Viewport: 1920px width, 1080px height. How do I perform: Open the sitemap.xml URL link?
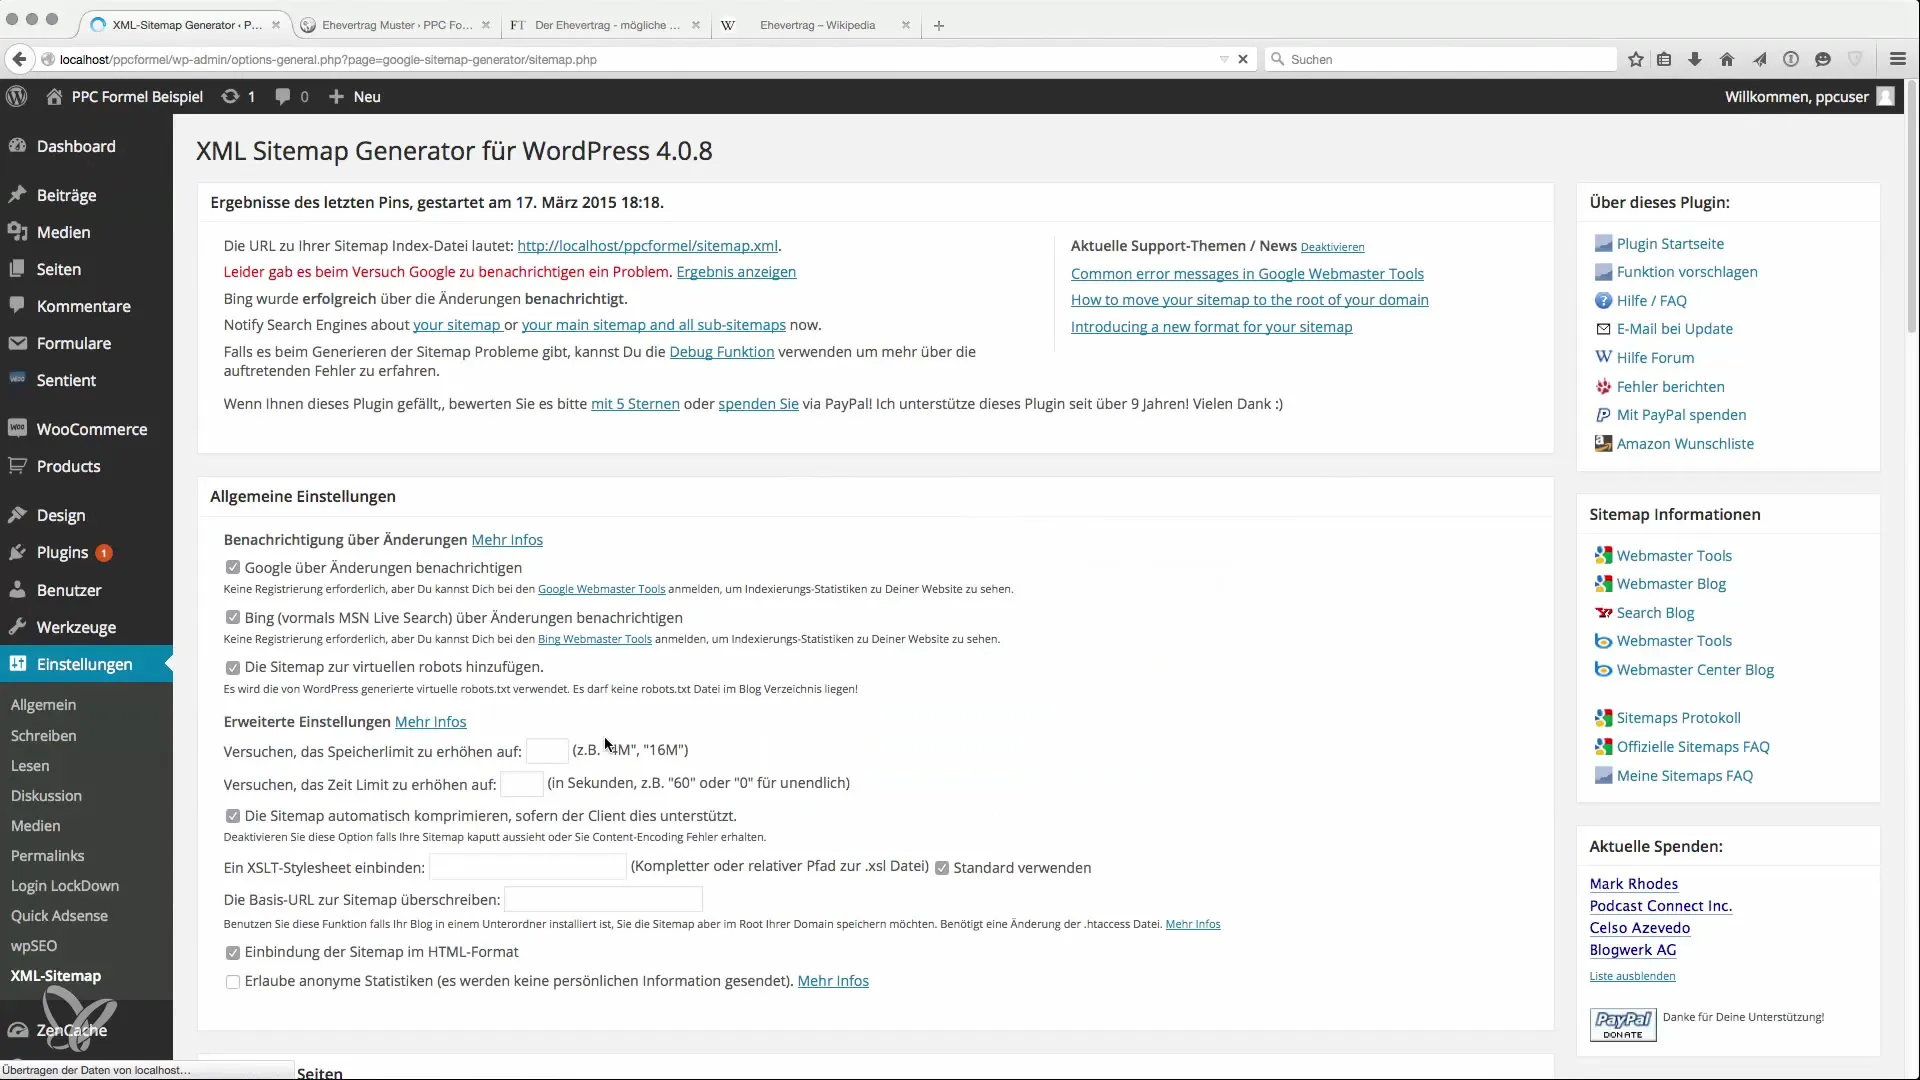click(647, 245)
